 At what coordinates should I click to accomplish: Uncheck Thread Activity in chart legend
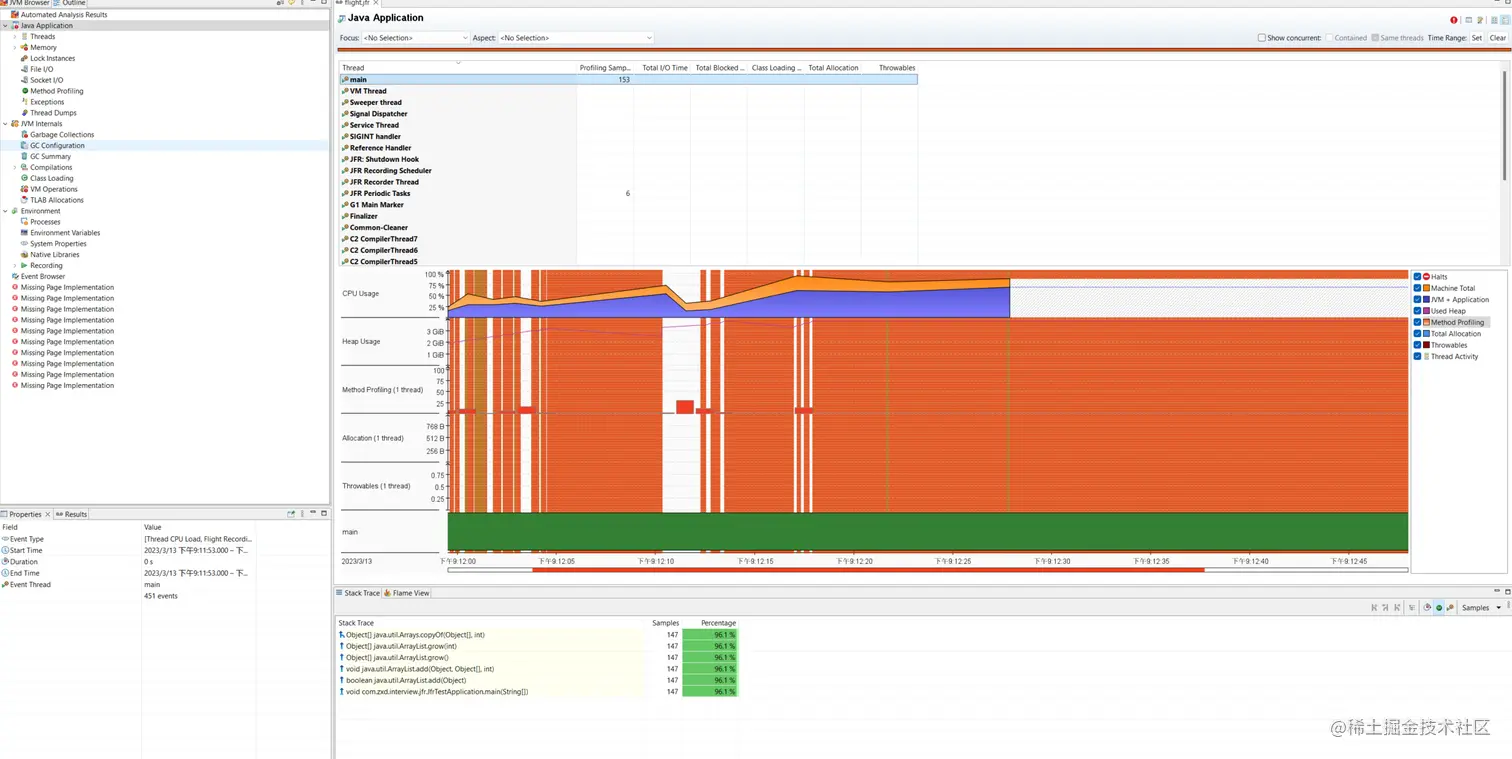[1417, 357]
